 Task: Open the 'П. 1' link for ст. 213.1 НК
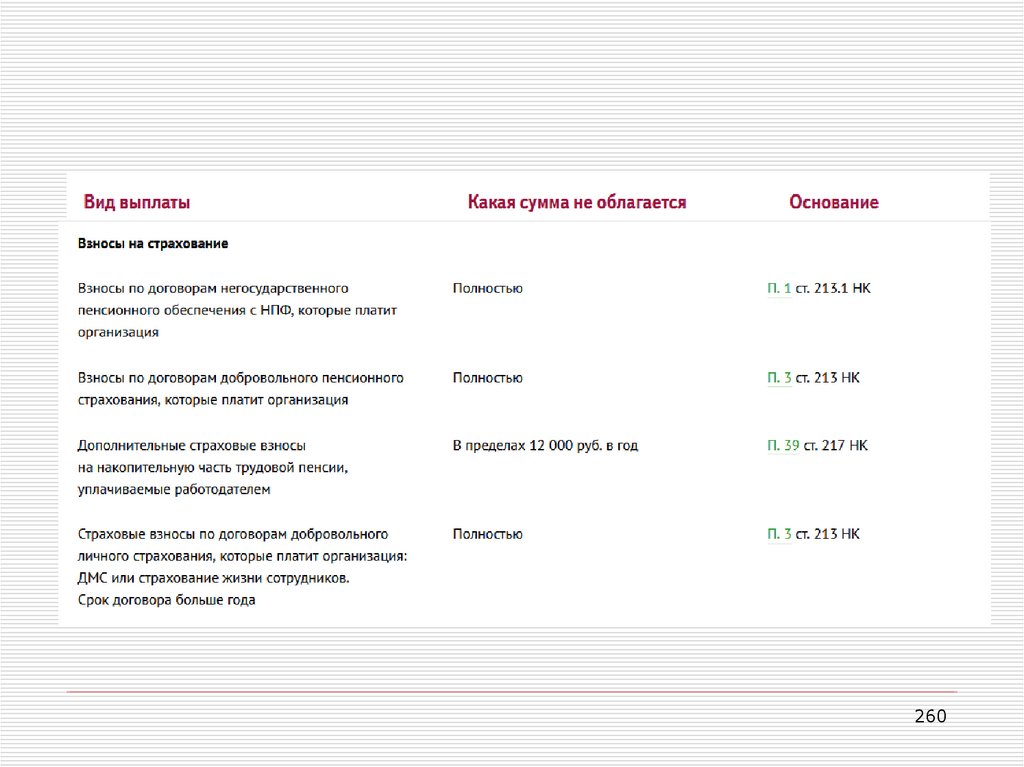(x=779, y=288)
